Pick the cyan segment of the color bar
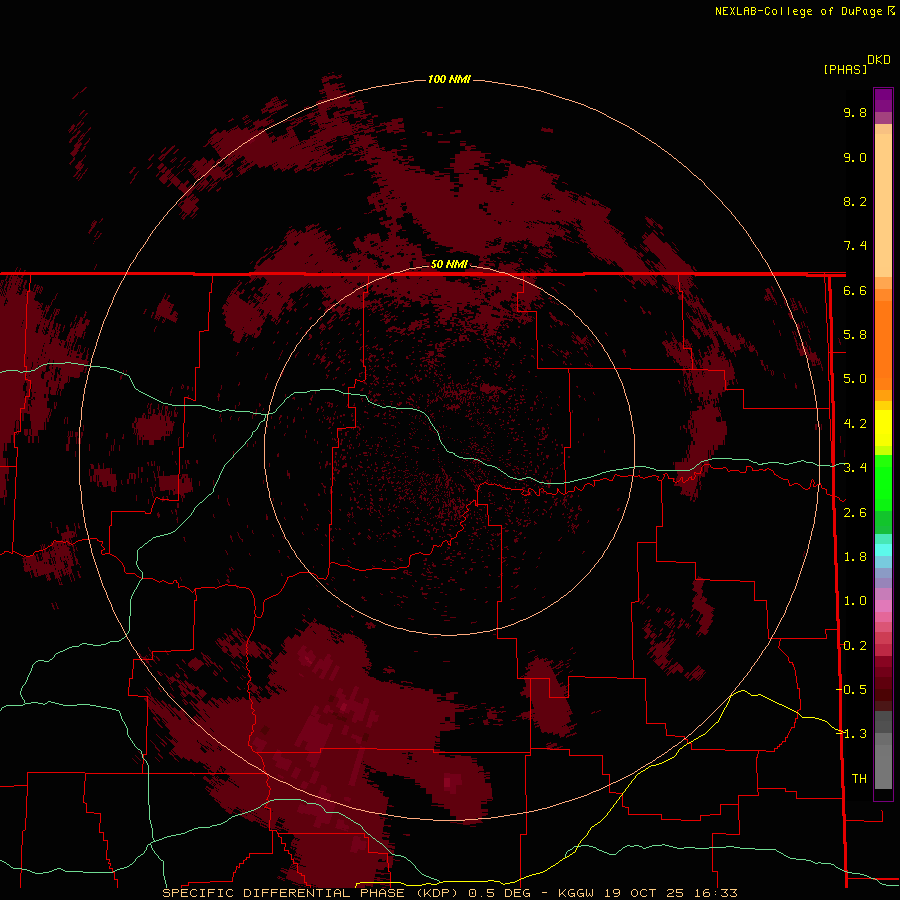The image size is (900, 900). tap(883, 550)
